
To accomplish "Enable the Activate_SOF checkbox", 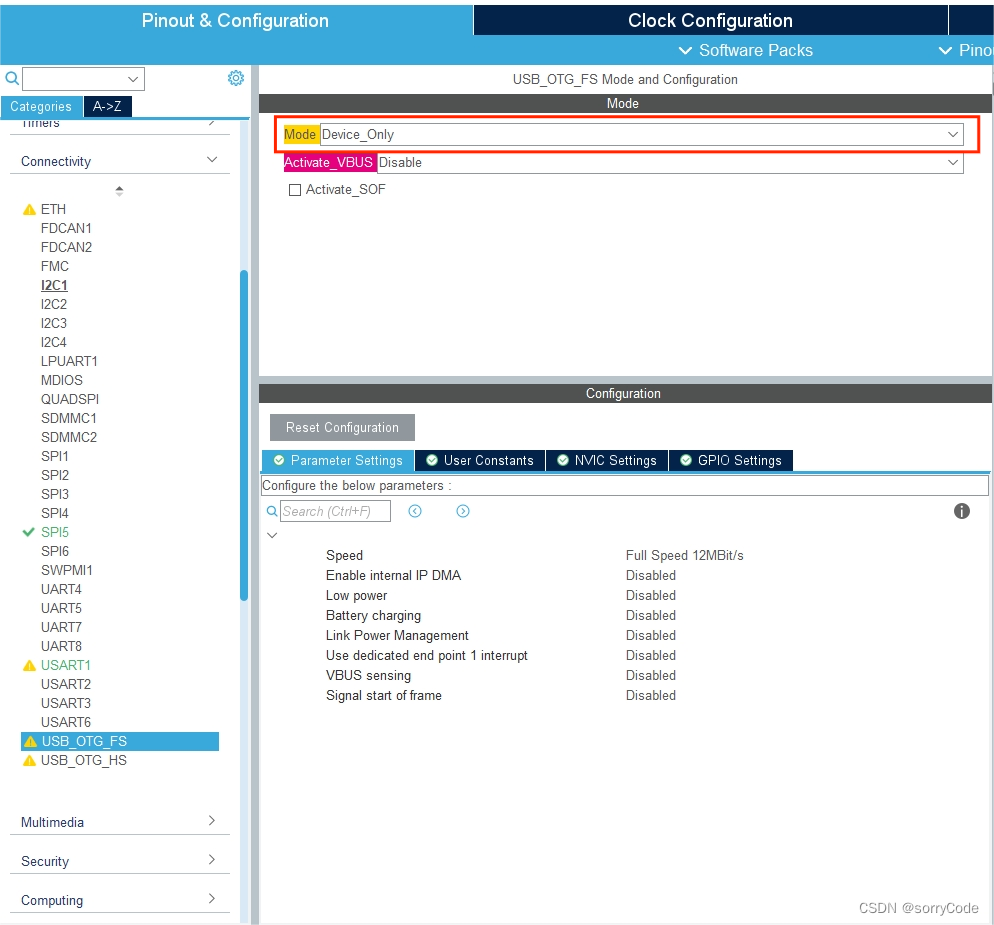I will [295, 190].
